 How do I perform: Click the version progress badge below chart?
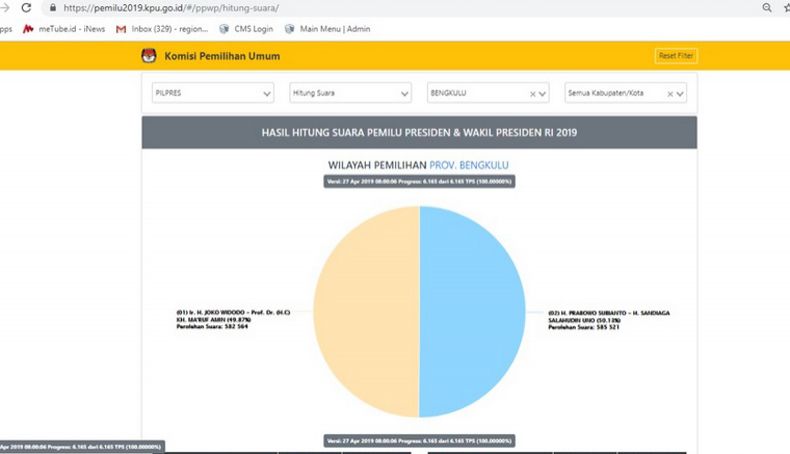tap(419, 441)
